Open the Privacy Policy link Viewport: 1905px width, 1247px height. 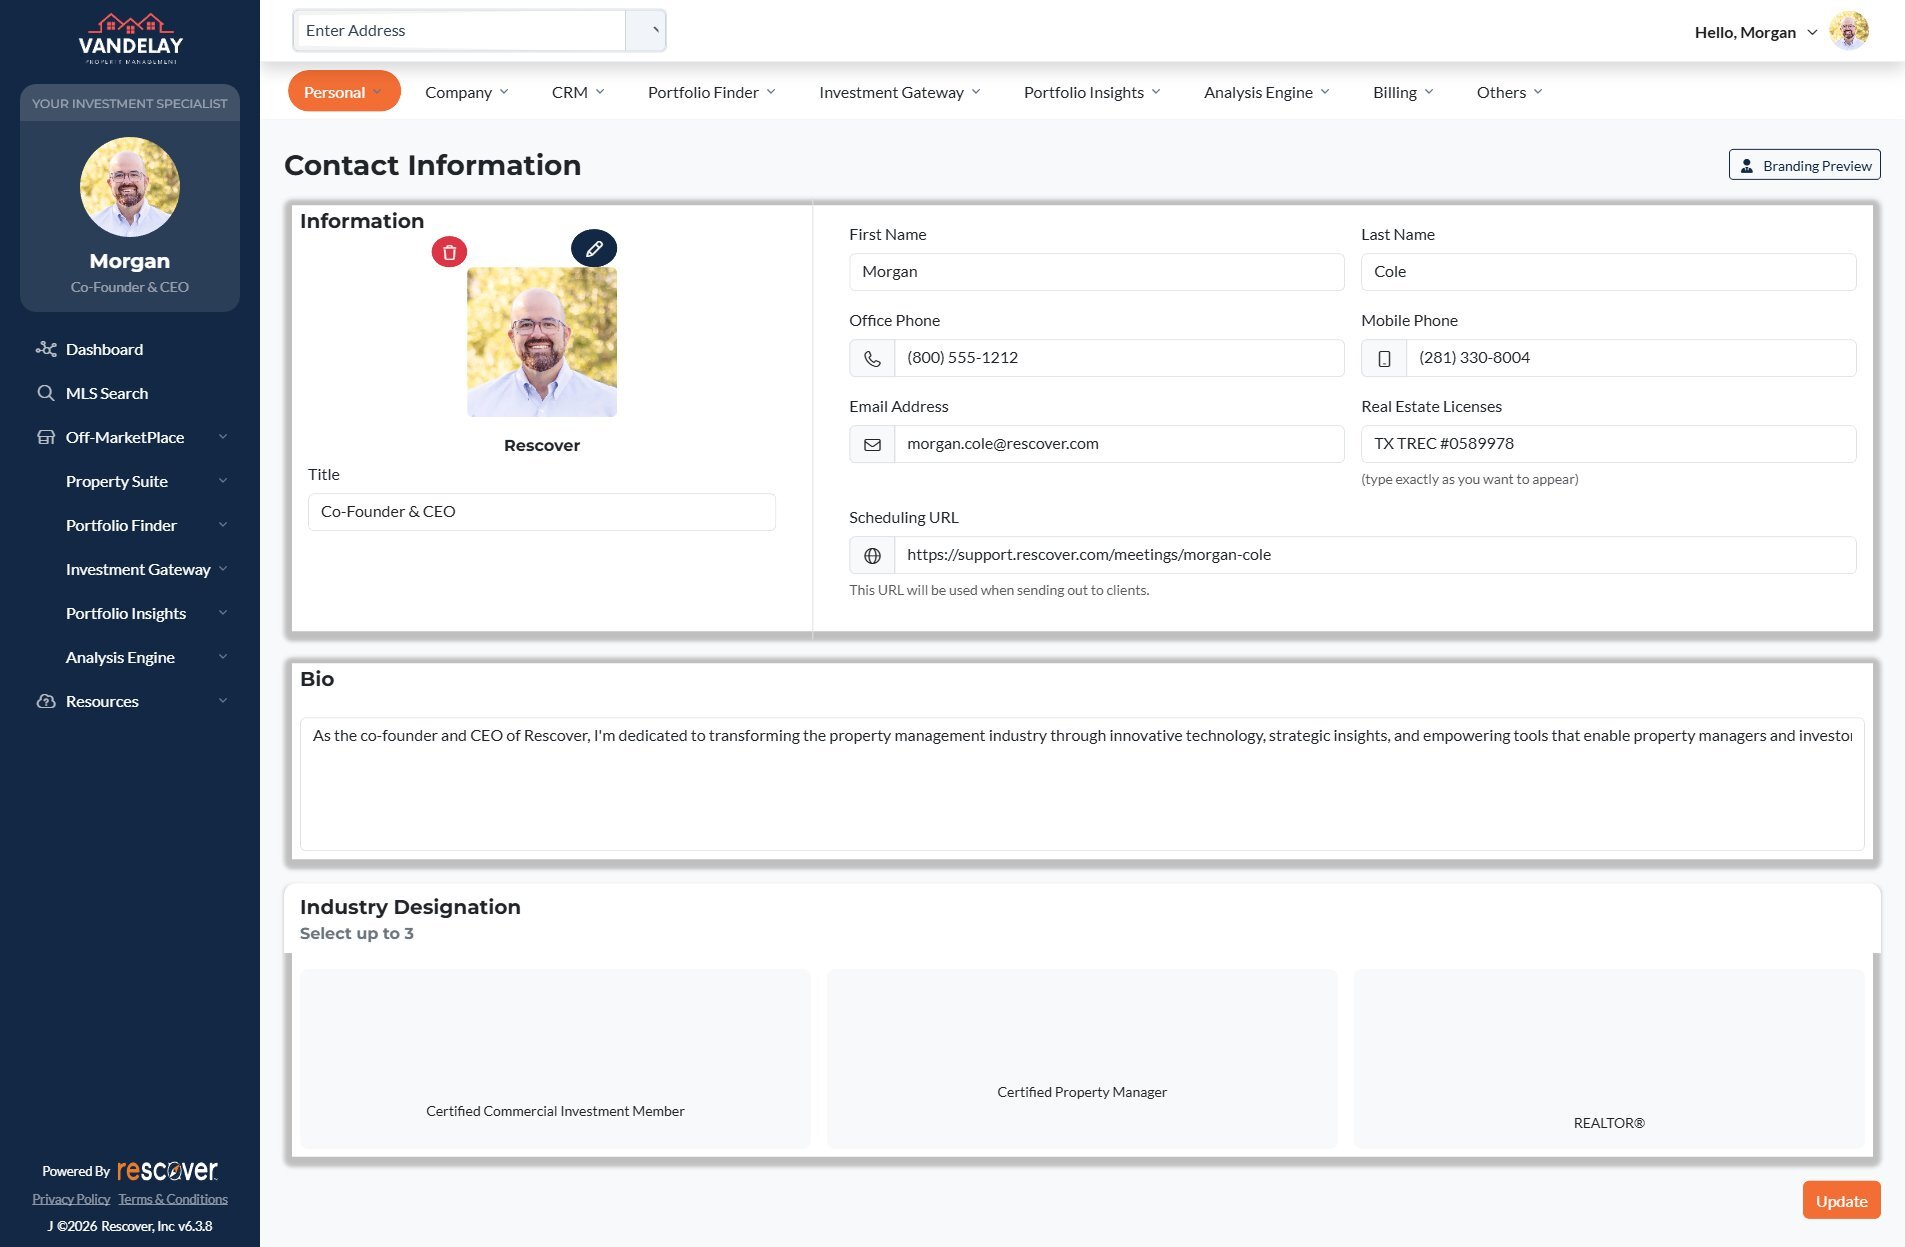(x=70, y=1198)
